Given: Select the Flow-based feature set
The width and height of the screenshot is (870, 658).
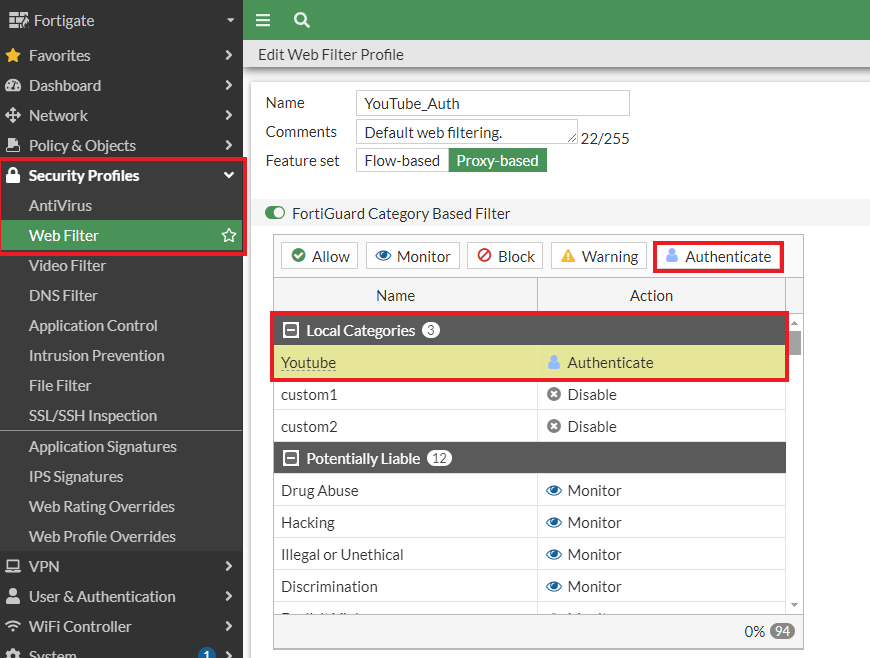Looking at the screenshot, I should click(401, 161).
